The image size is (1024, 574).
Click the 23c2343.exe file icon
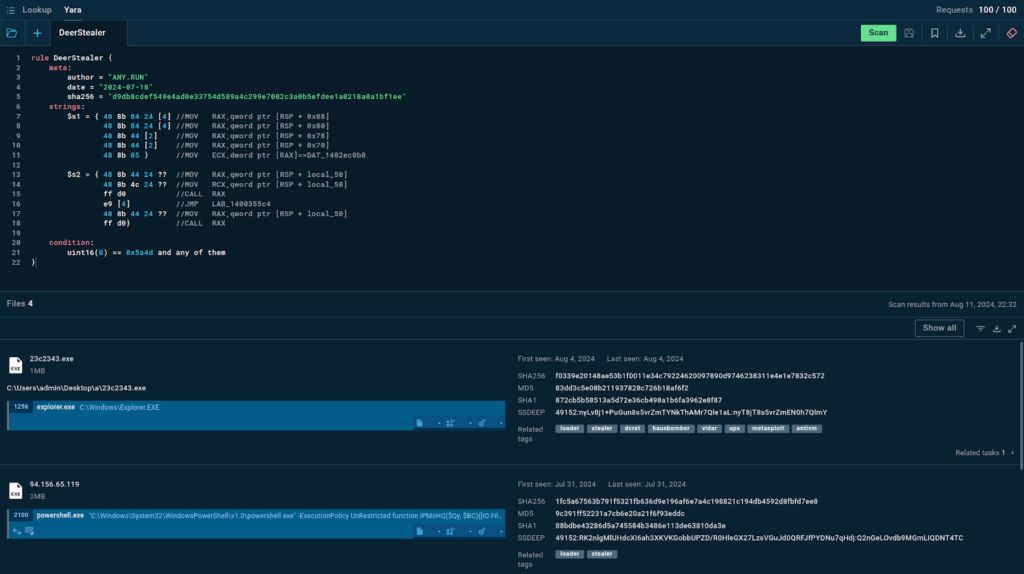15,365
